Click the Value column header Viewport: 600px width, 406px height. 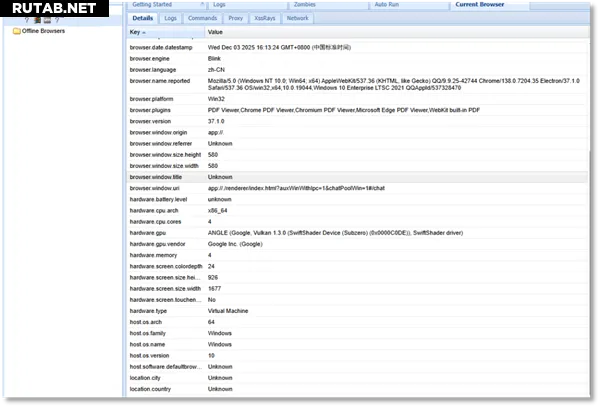[x=216, y=33]
